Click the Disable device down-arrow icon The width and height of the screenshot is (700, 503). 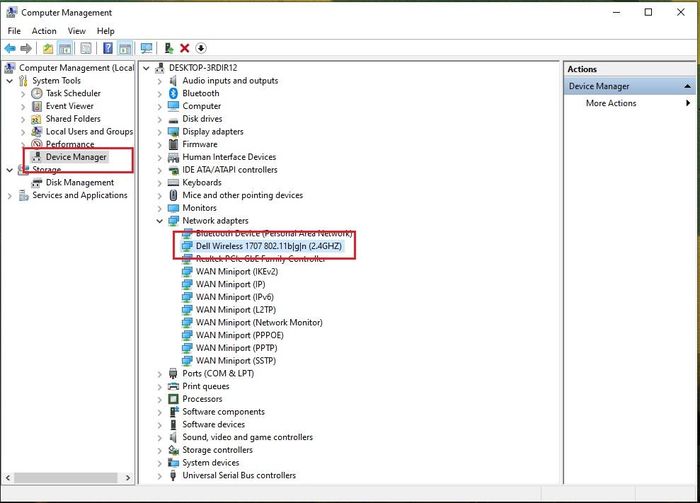[x=201, y=48]
